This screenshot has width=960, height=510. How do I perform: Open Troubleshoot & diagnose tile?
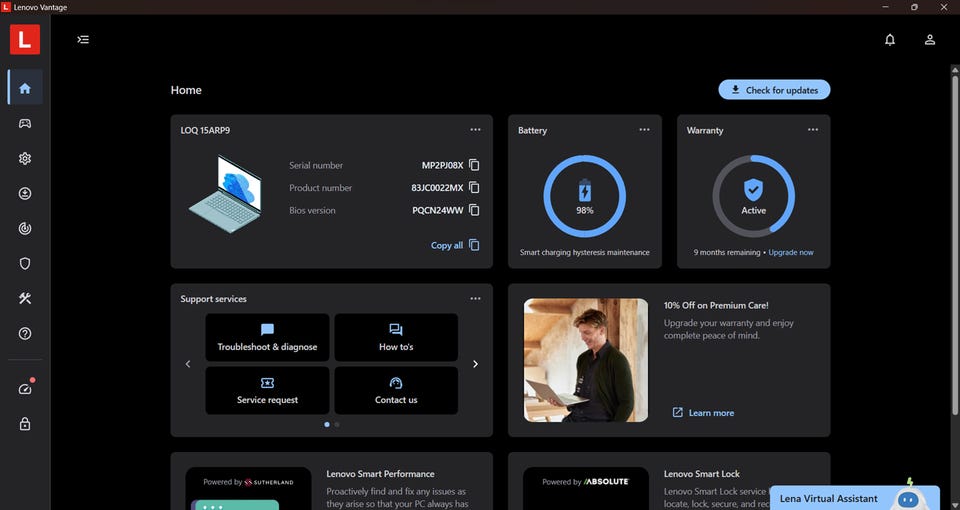point(267,337)
